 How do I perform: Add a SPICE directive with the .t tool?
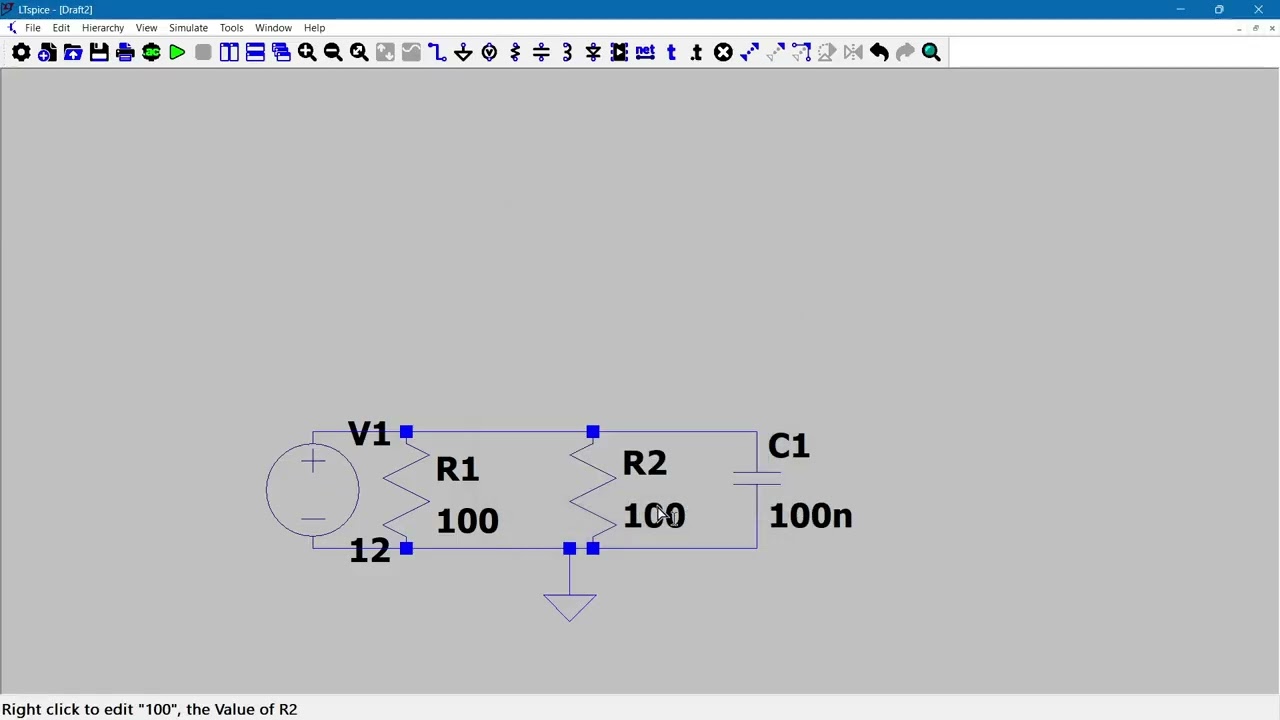pos(697,52)
